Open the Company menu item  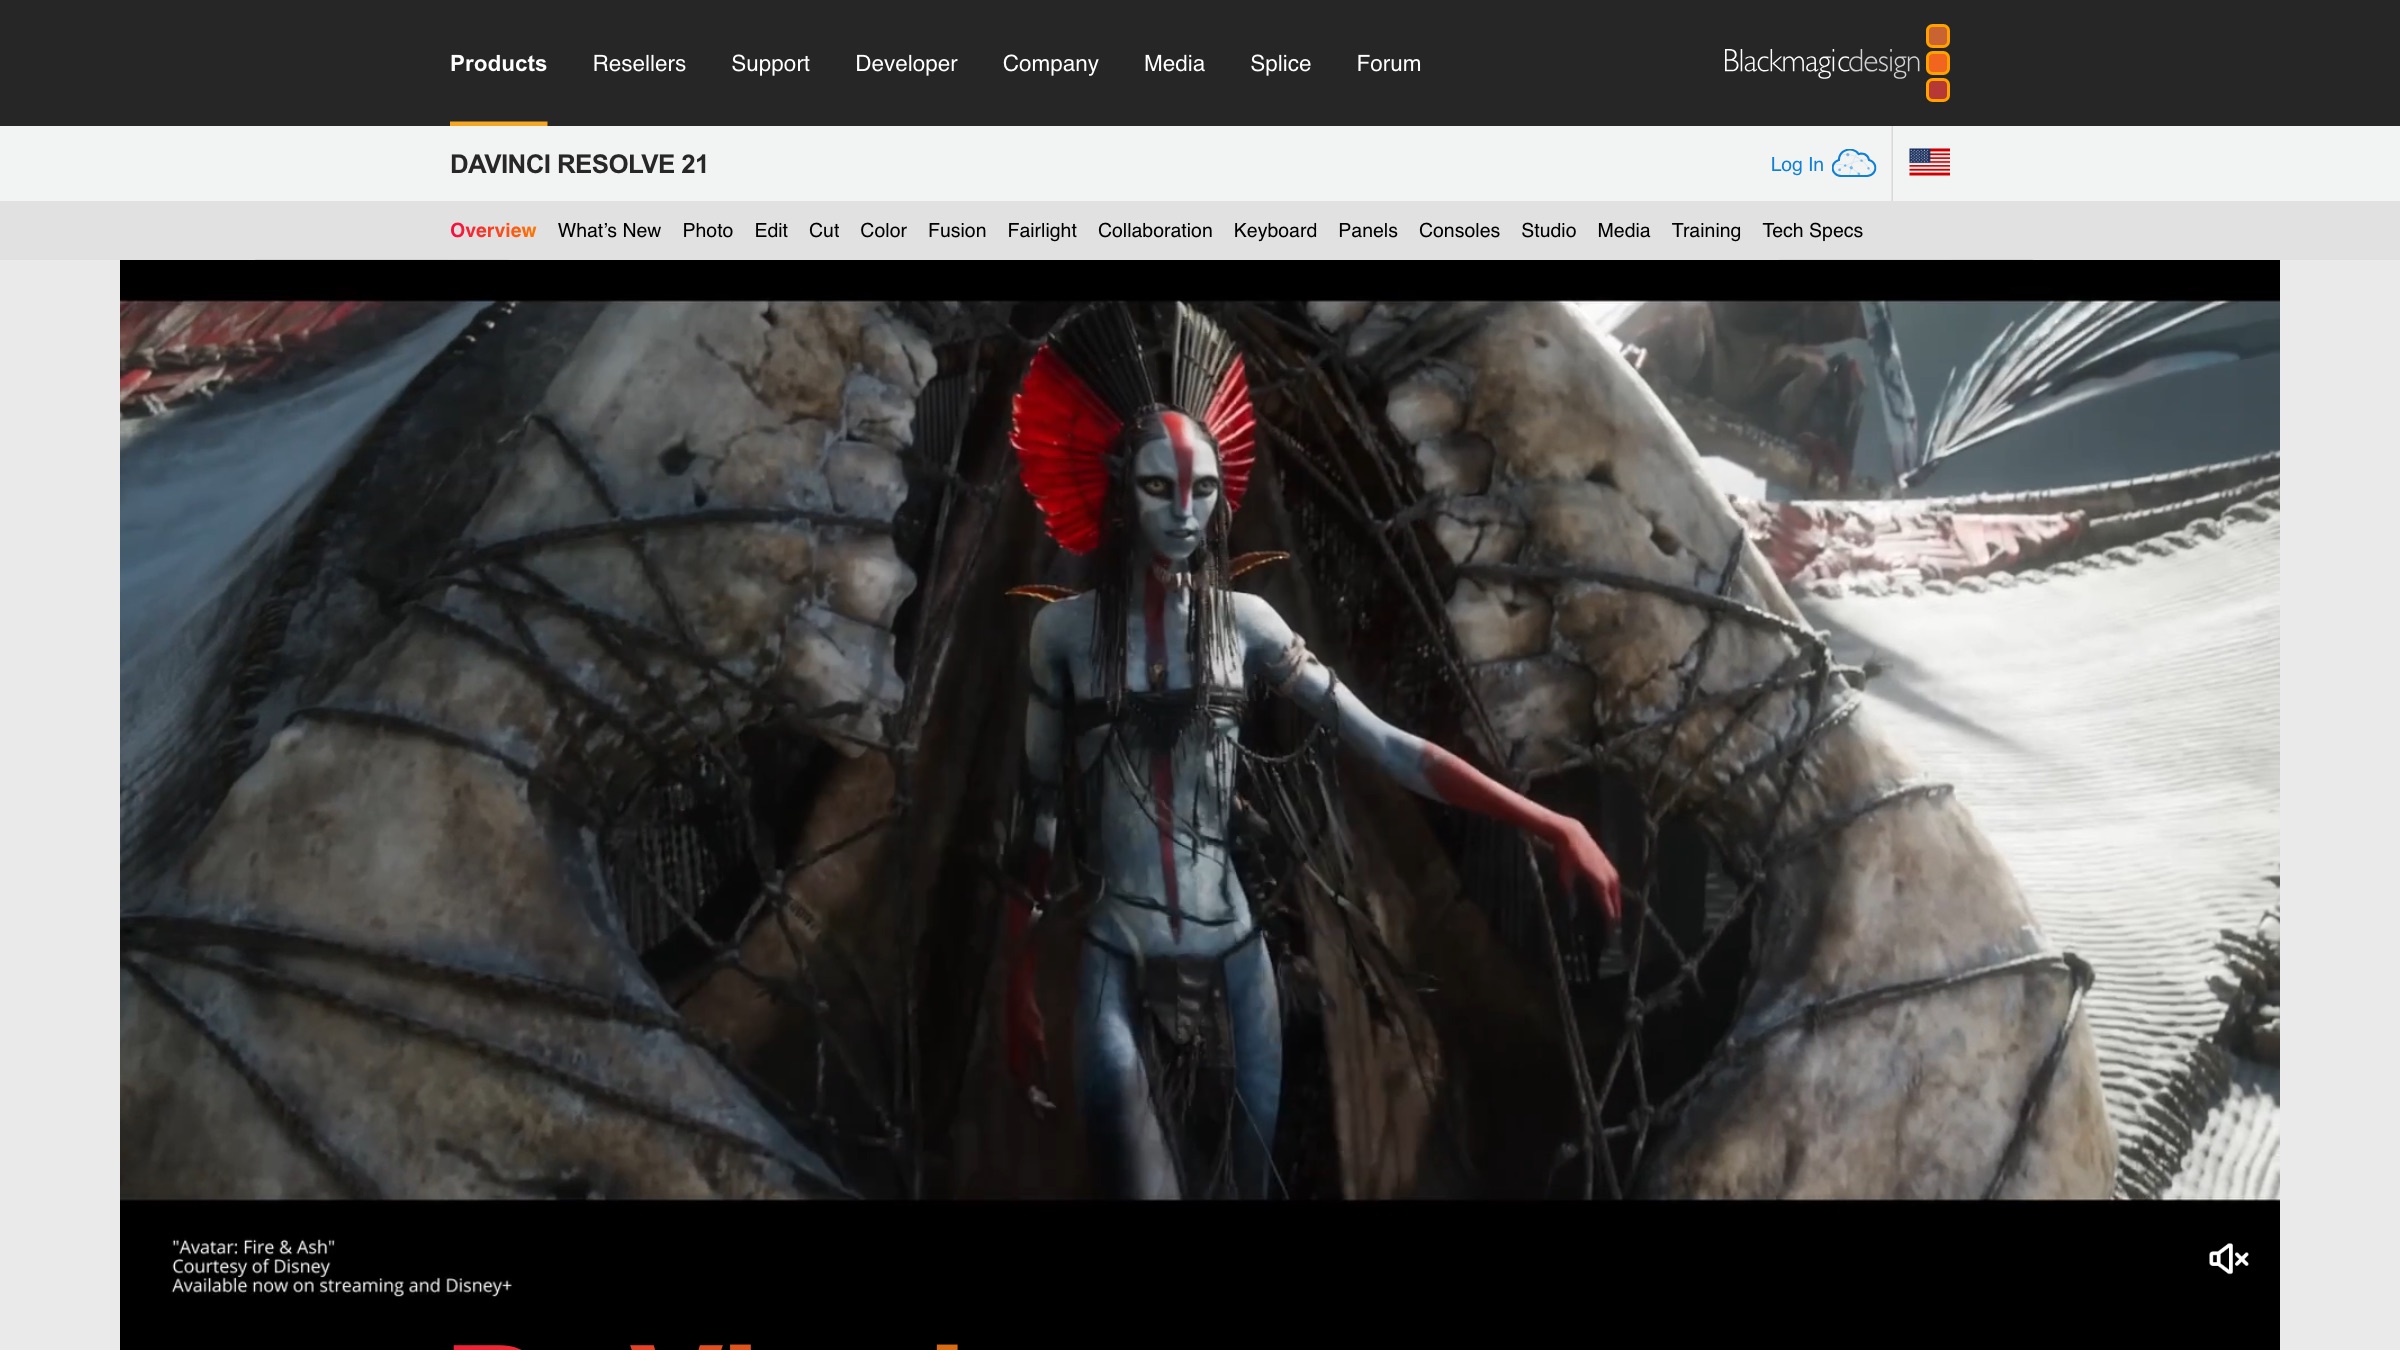click(1050, 63)
